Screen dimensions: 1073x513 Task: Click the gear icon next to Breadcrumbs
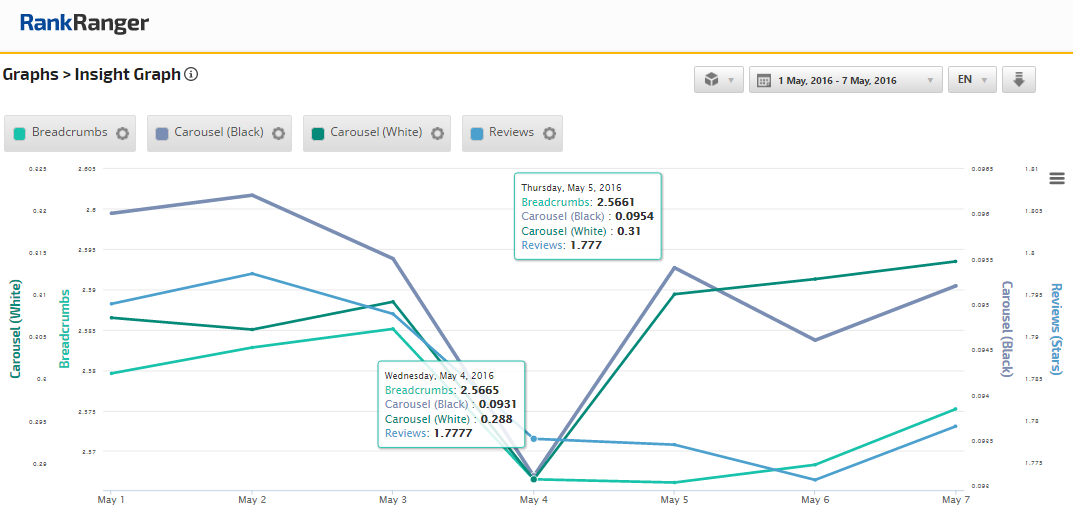[x=123, y=133]
